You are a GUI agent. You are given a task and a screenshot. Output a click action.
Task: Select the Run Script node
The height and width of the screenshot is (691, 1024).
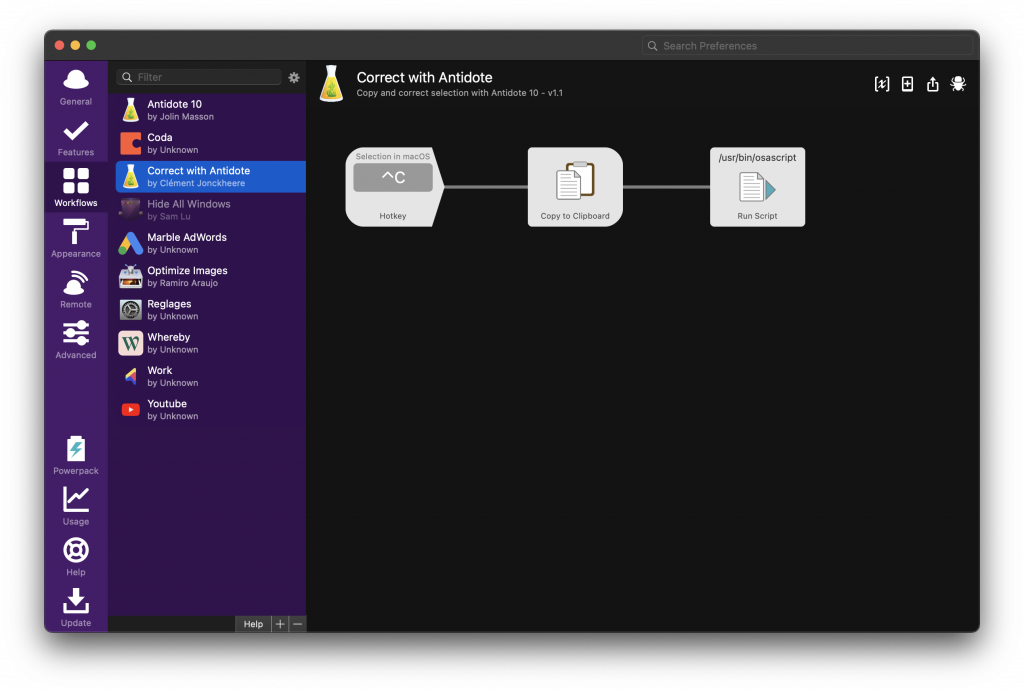coord(757,187)
